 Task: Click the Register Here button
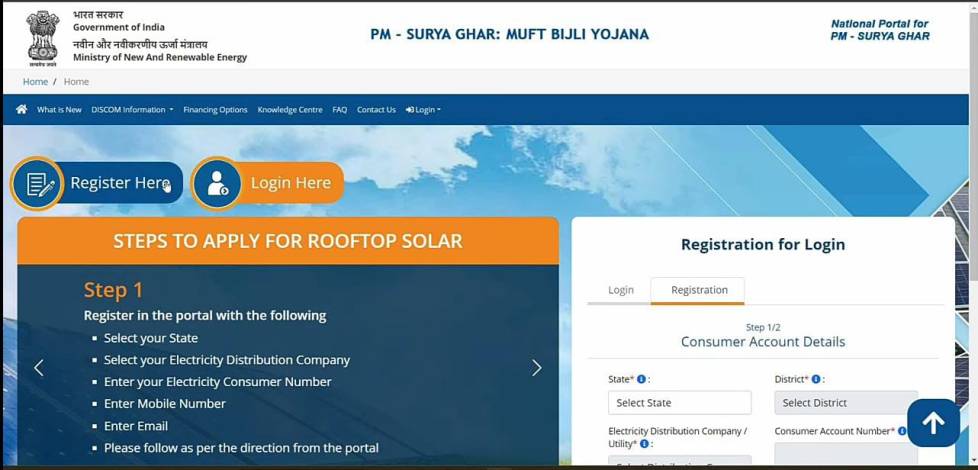coord(97,183)
